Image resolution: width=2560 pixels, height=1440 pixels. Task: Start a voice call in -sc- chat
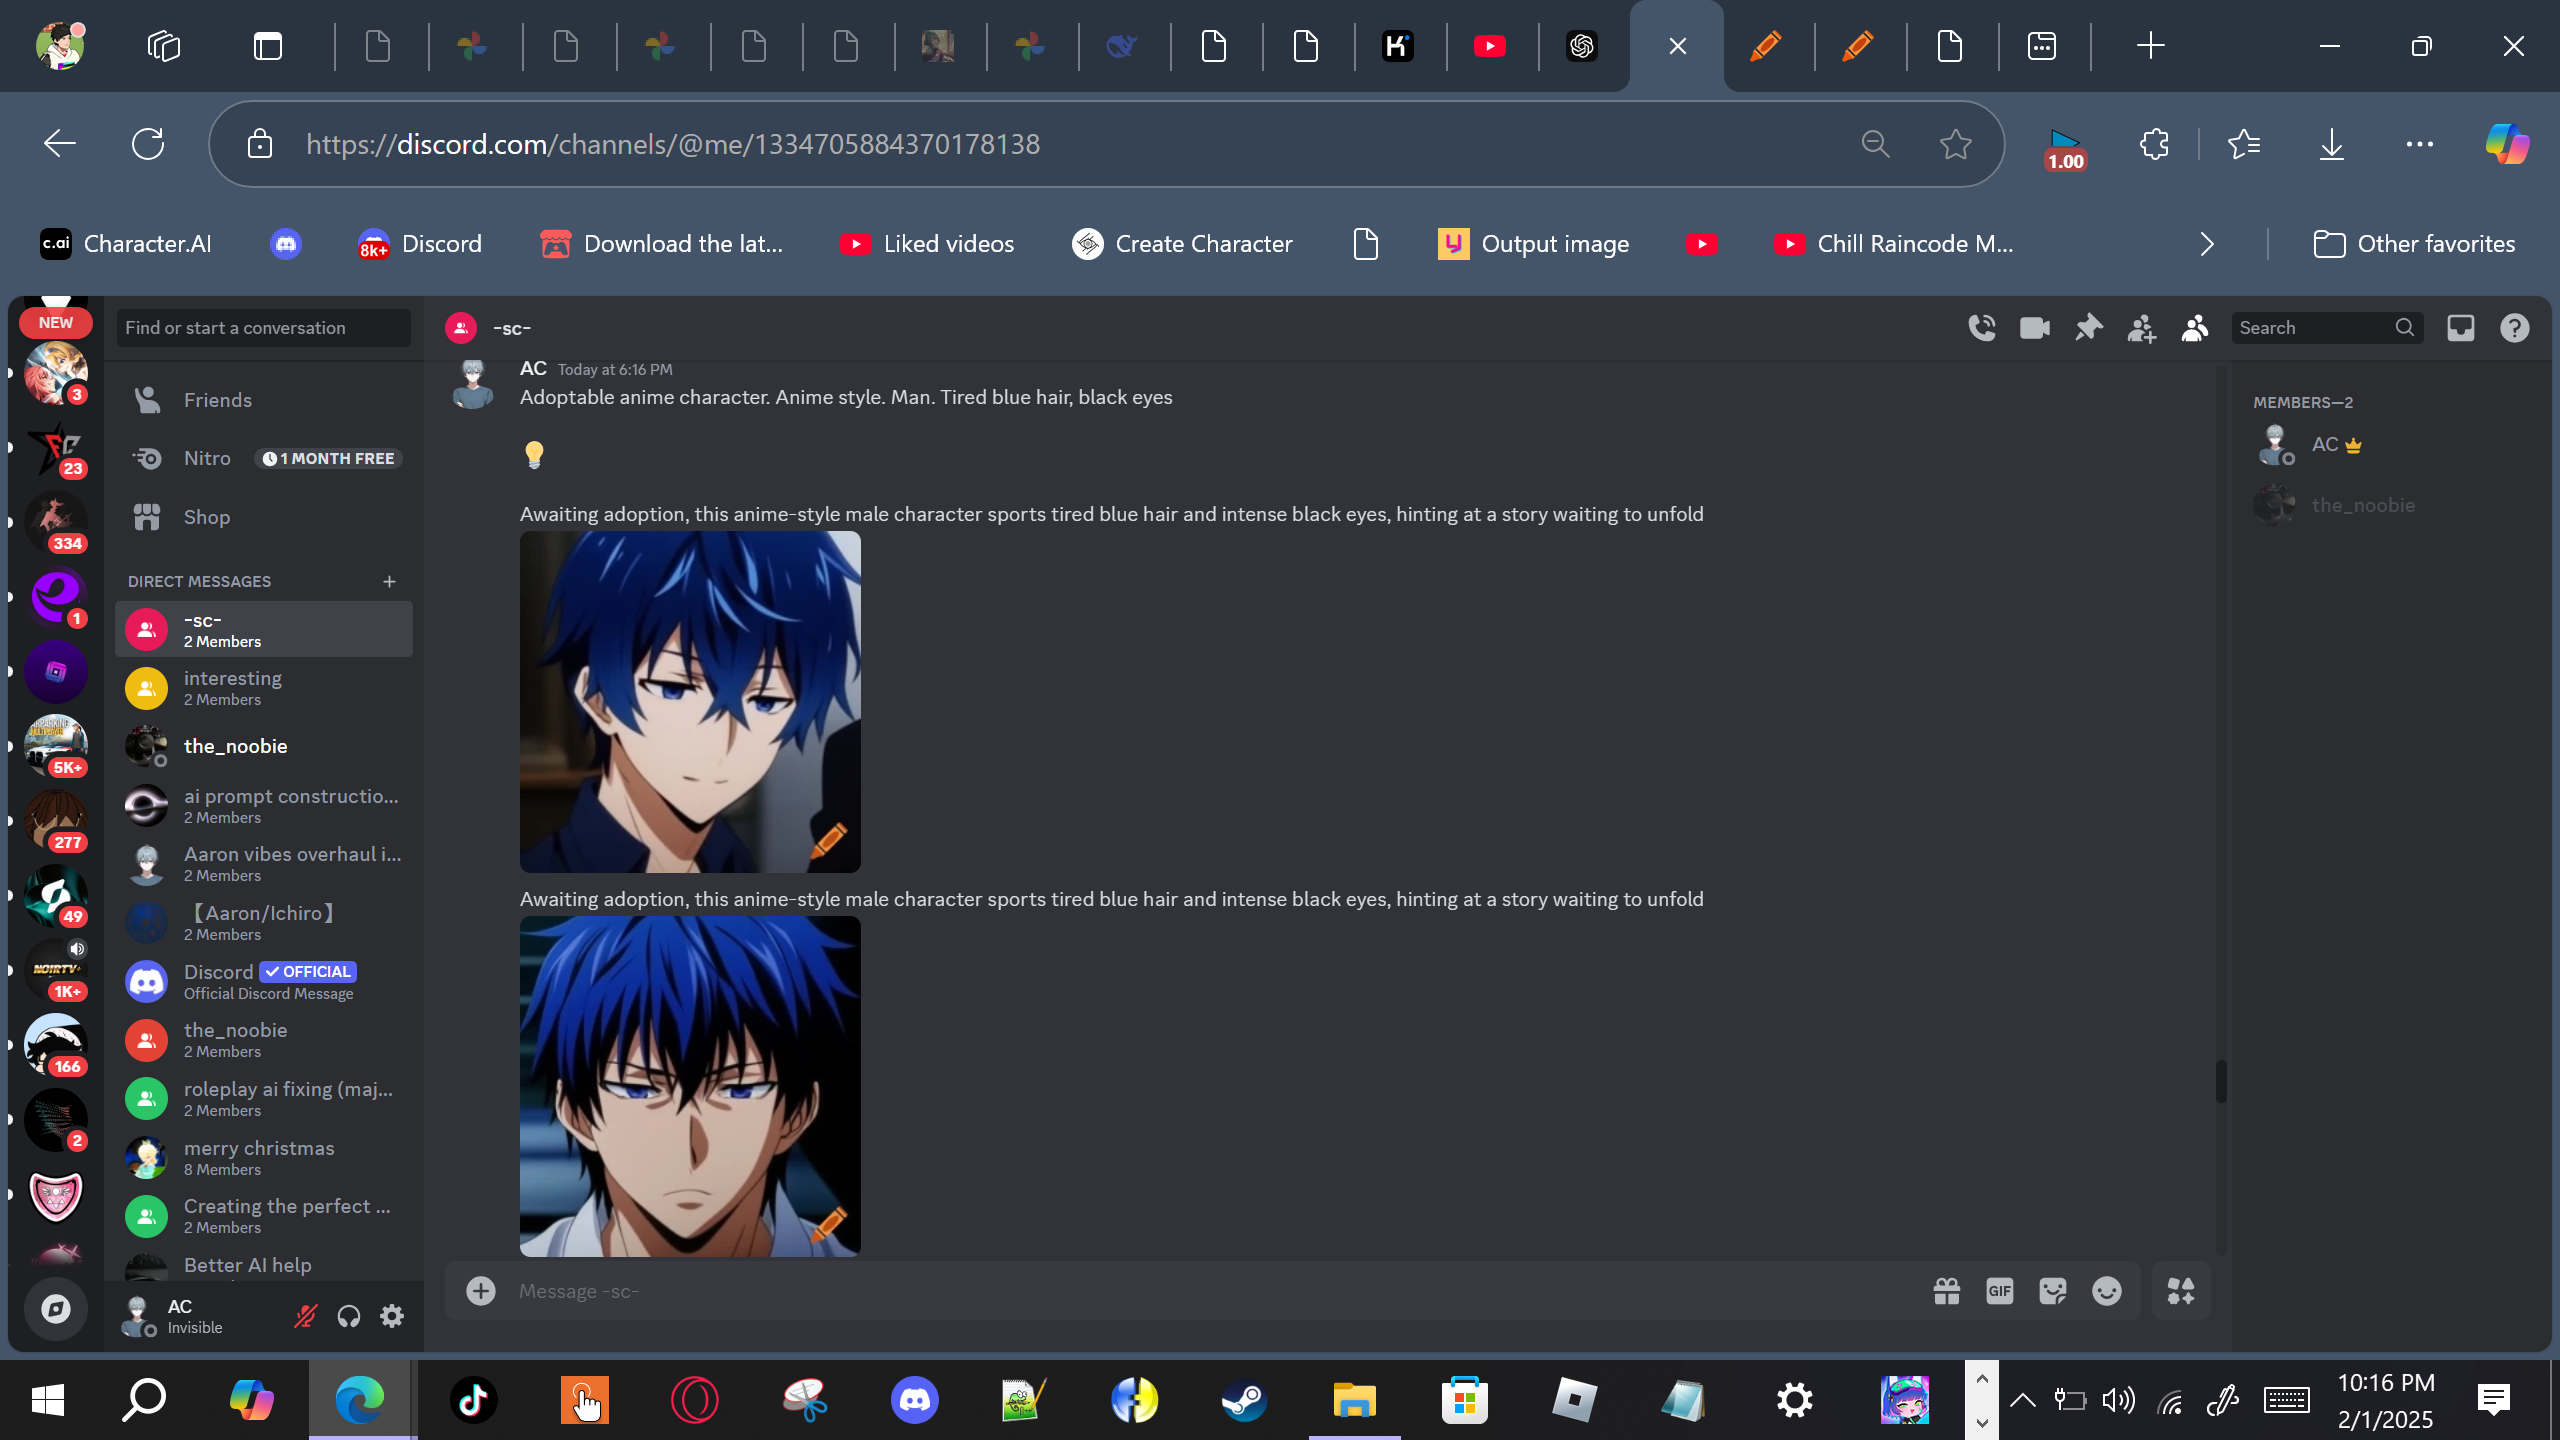(x=1981, y=328)
